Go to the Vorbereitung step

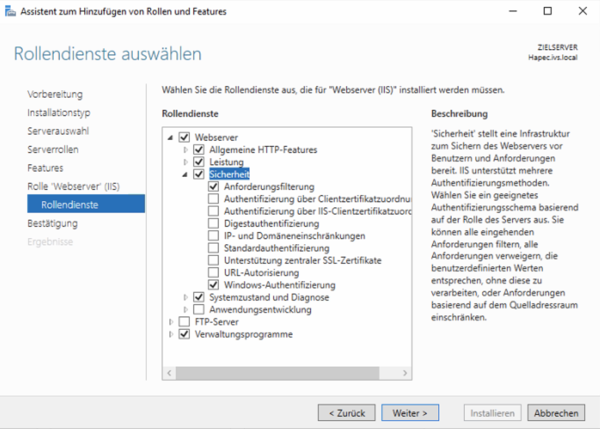55,94
